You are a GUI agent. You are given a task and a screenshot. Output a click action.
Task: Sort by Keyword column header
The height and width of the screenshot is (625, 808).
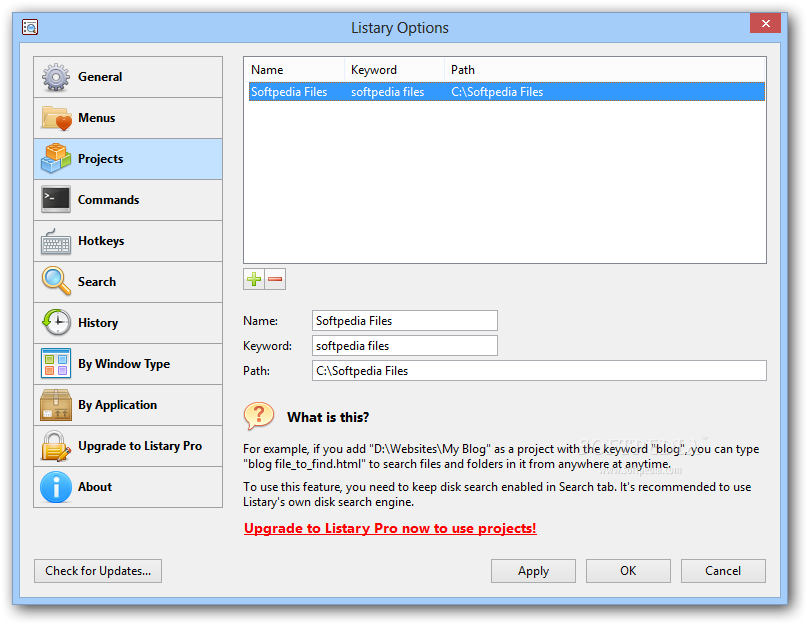[394, 70]
